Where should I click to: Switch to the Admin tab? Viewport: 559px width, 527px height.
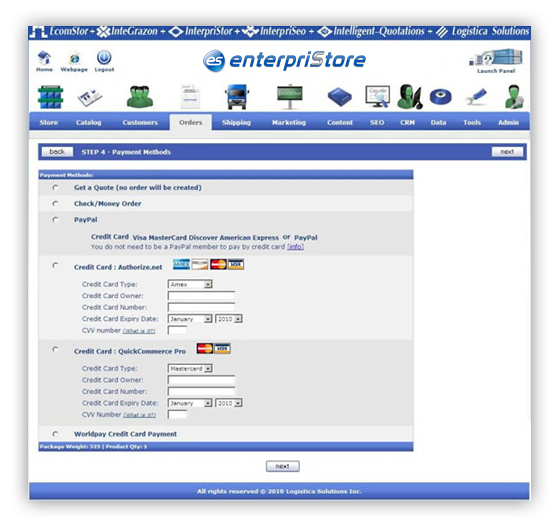[x=508, y=122]
